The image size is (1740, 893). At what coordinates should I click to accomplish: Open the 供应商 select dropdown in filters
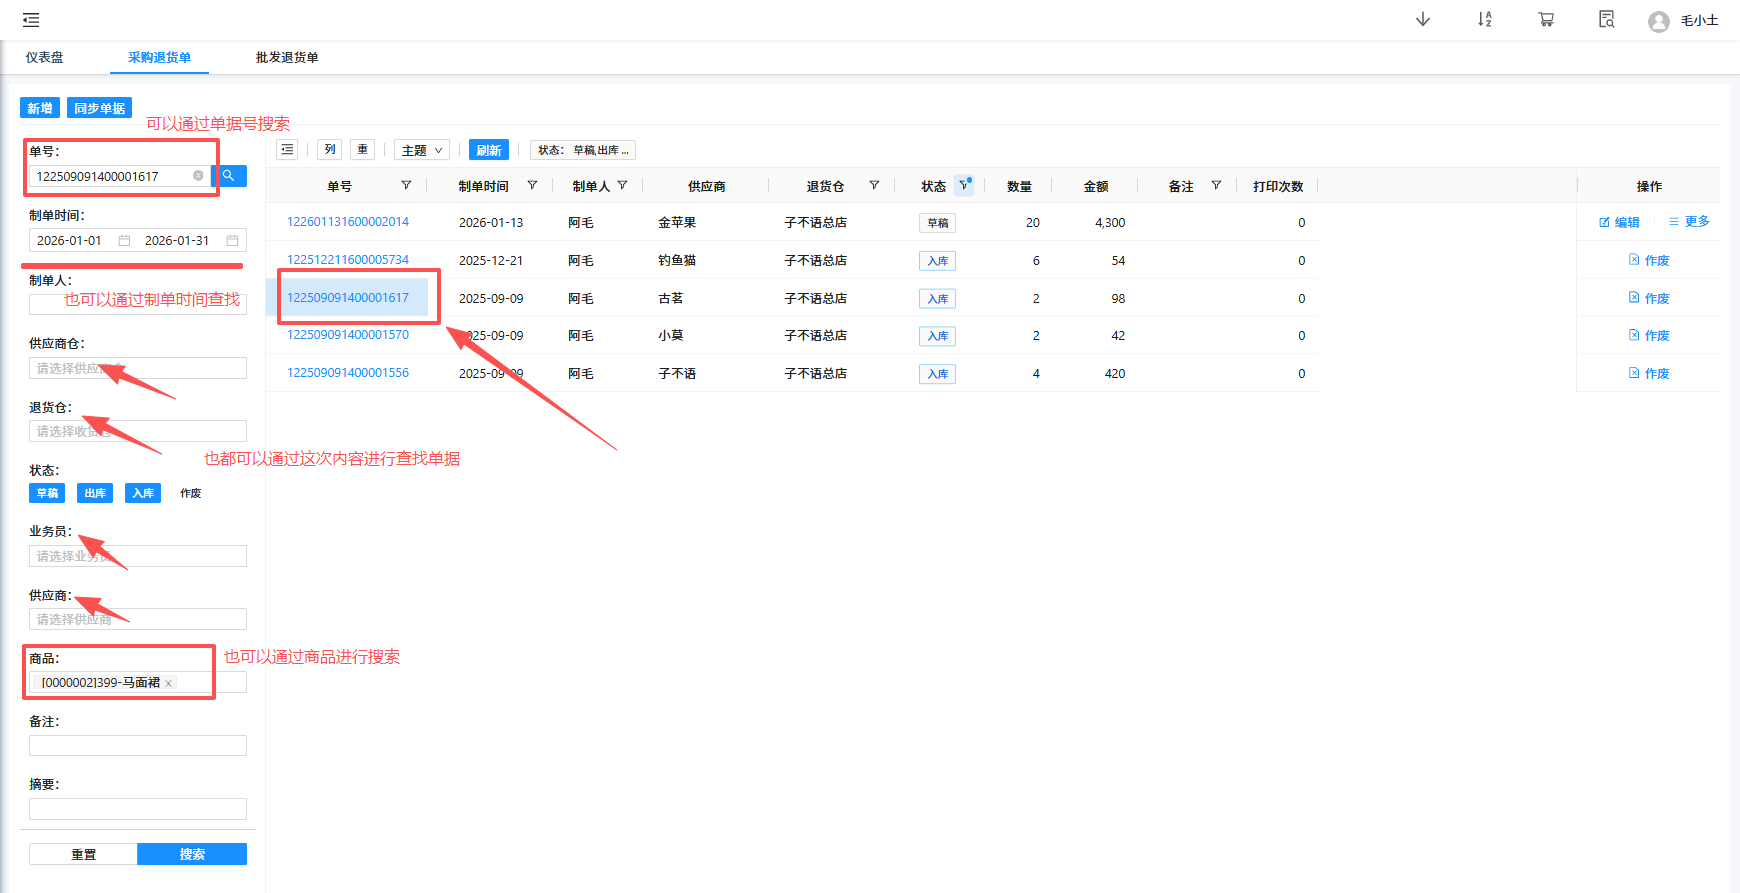(x=138, y=619)
